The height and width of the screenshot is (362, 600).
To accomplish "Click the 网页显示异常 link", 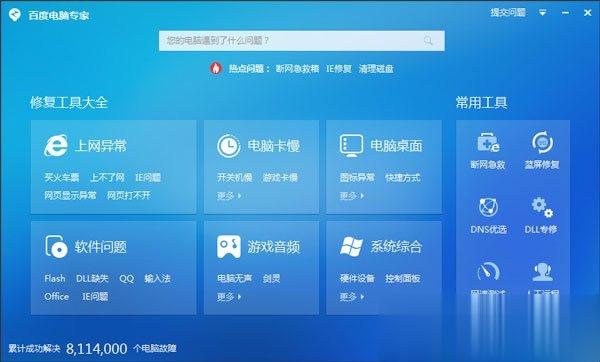I will (70, 196).
